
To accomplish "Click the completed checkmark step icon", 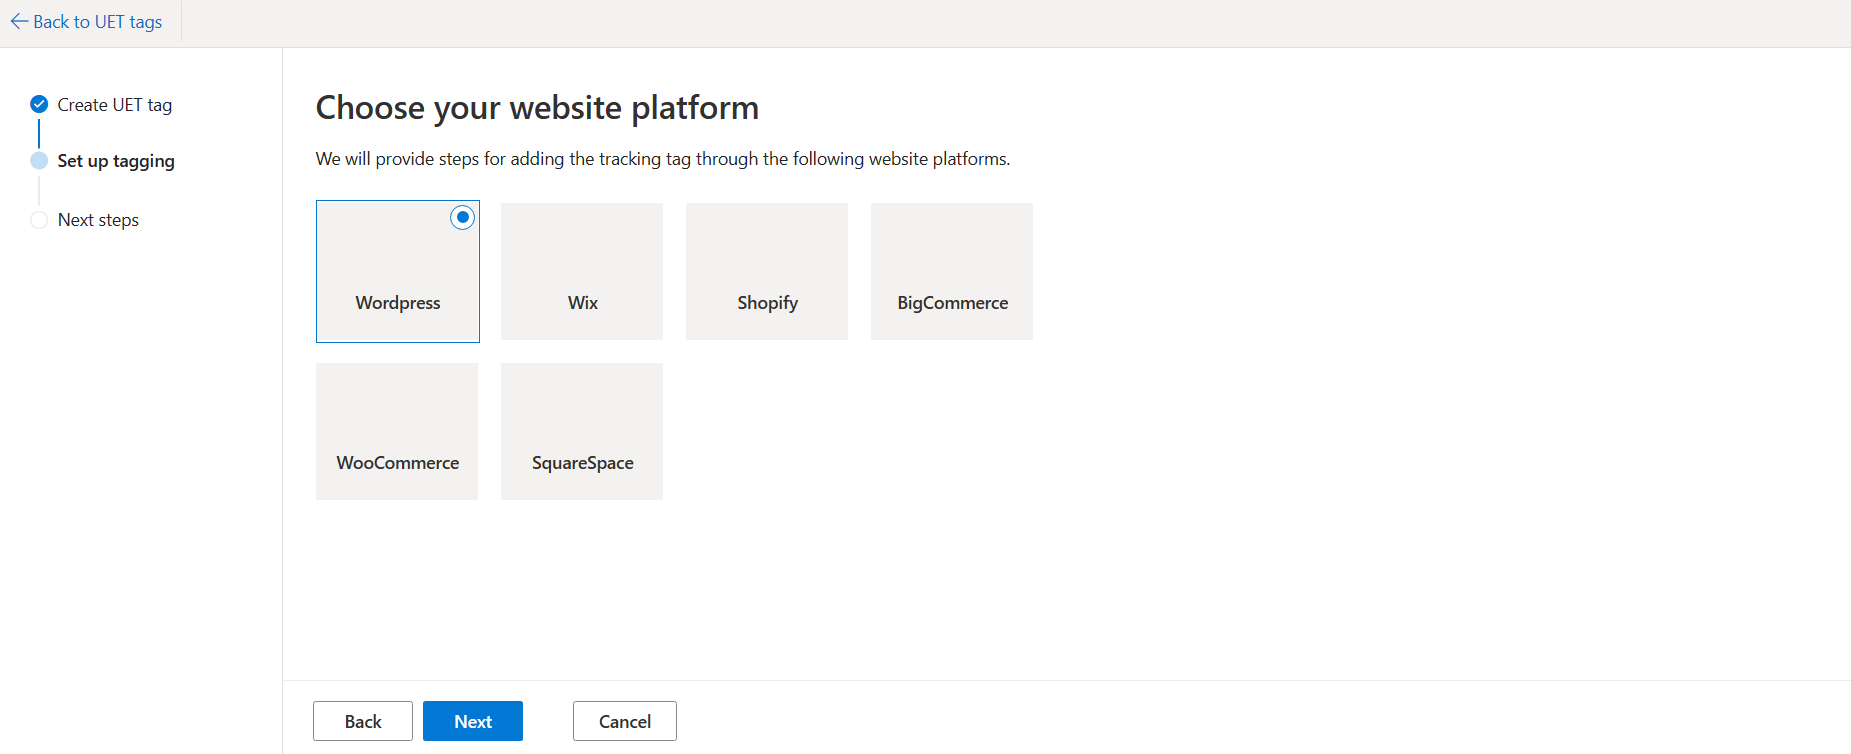I will point(39,104).
